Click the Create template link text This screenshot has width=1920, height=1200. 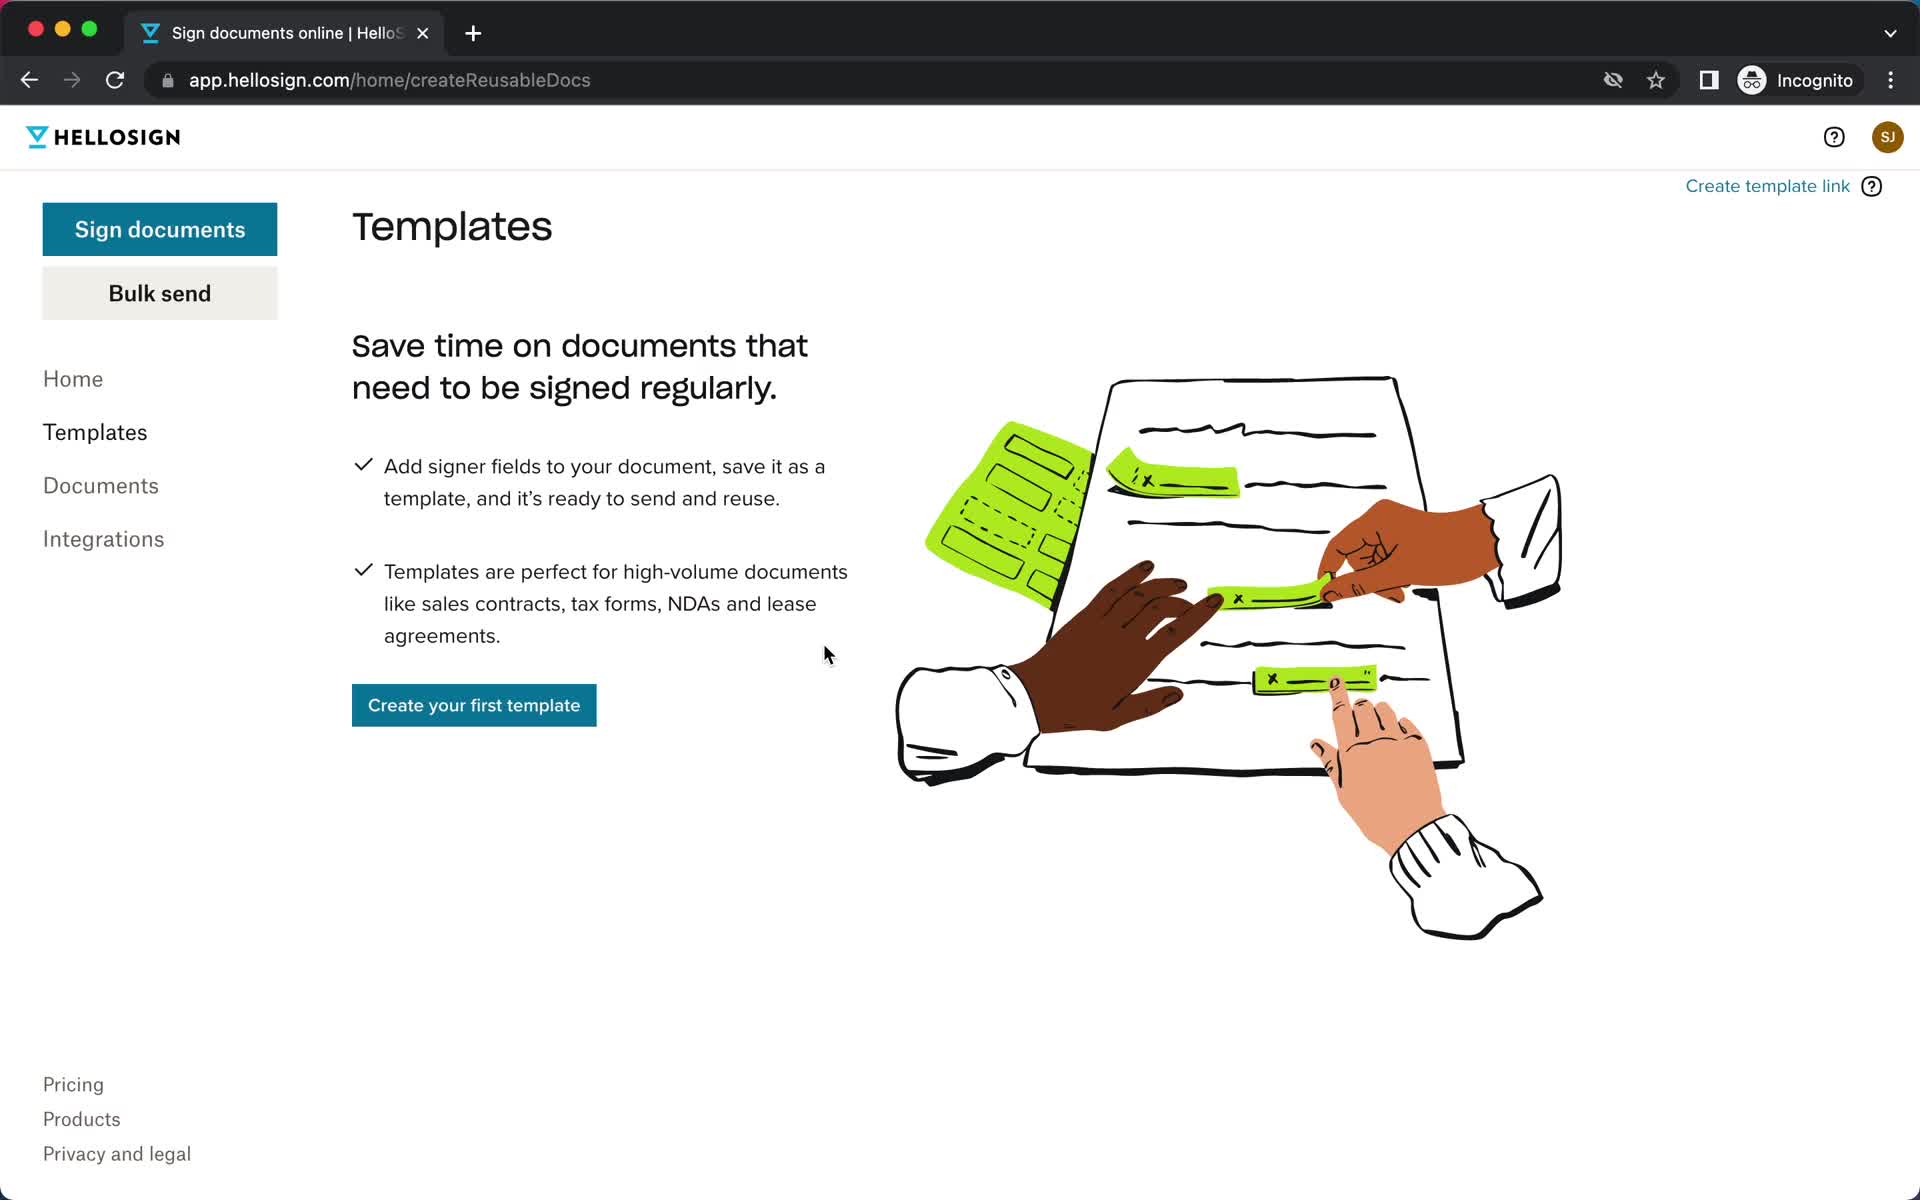pyautogui.click(x=1767, y=185)
